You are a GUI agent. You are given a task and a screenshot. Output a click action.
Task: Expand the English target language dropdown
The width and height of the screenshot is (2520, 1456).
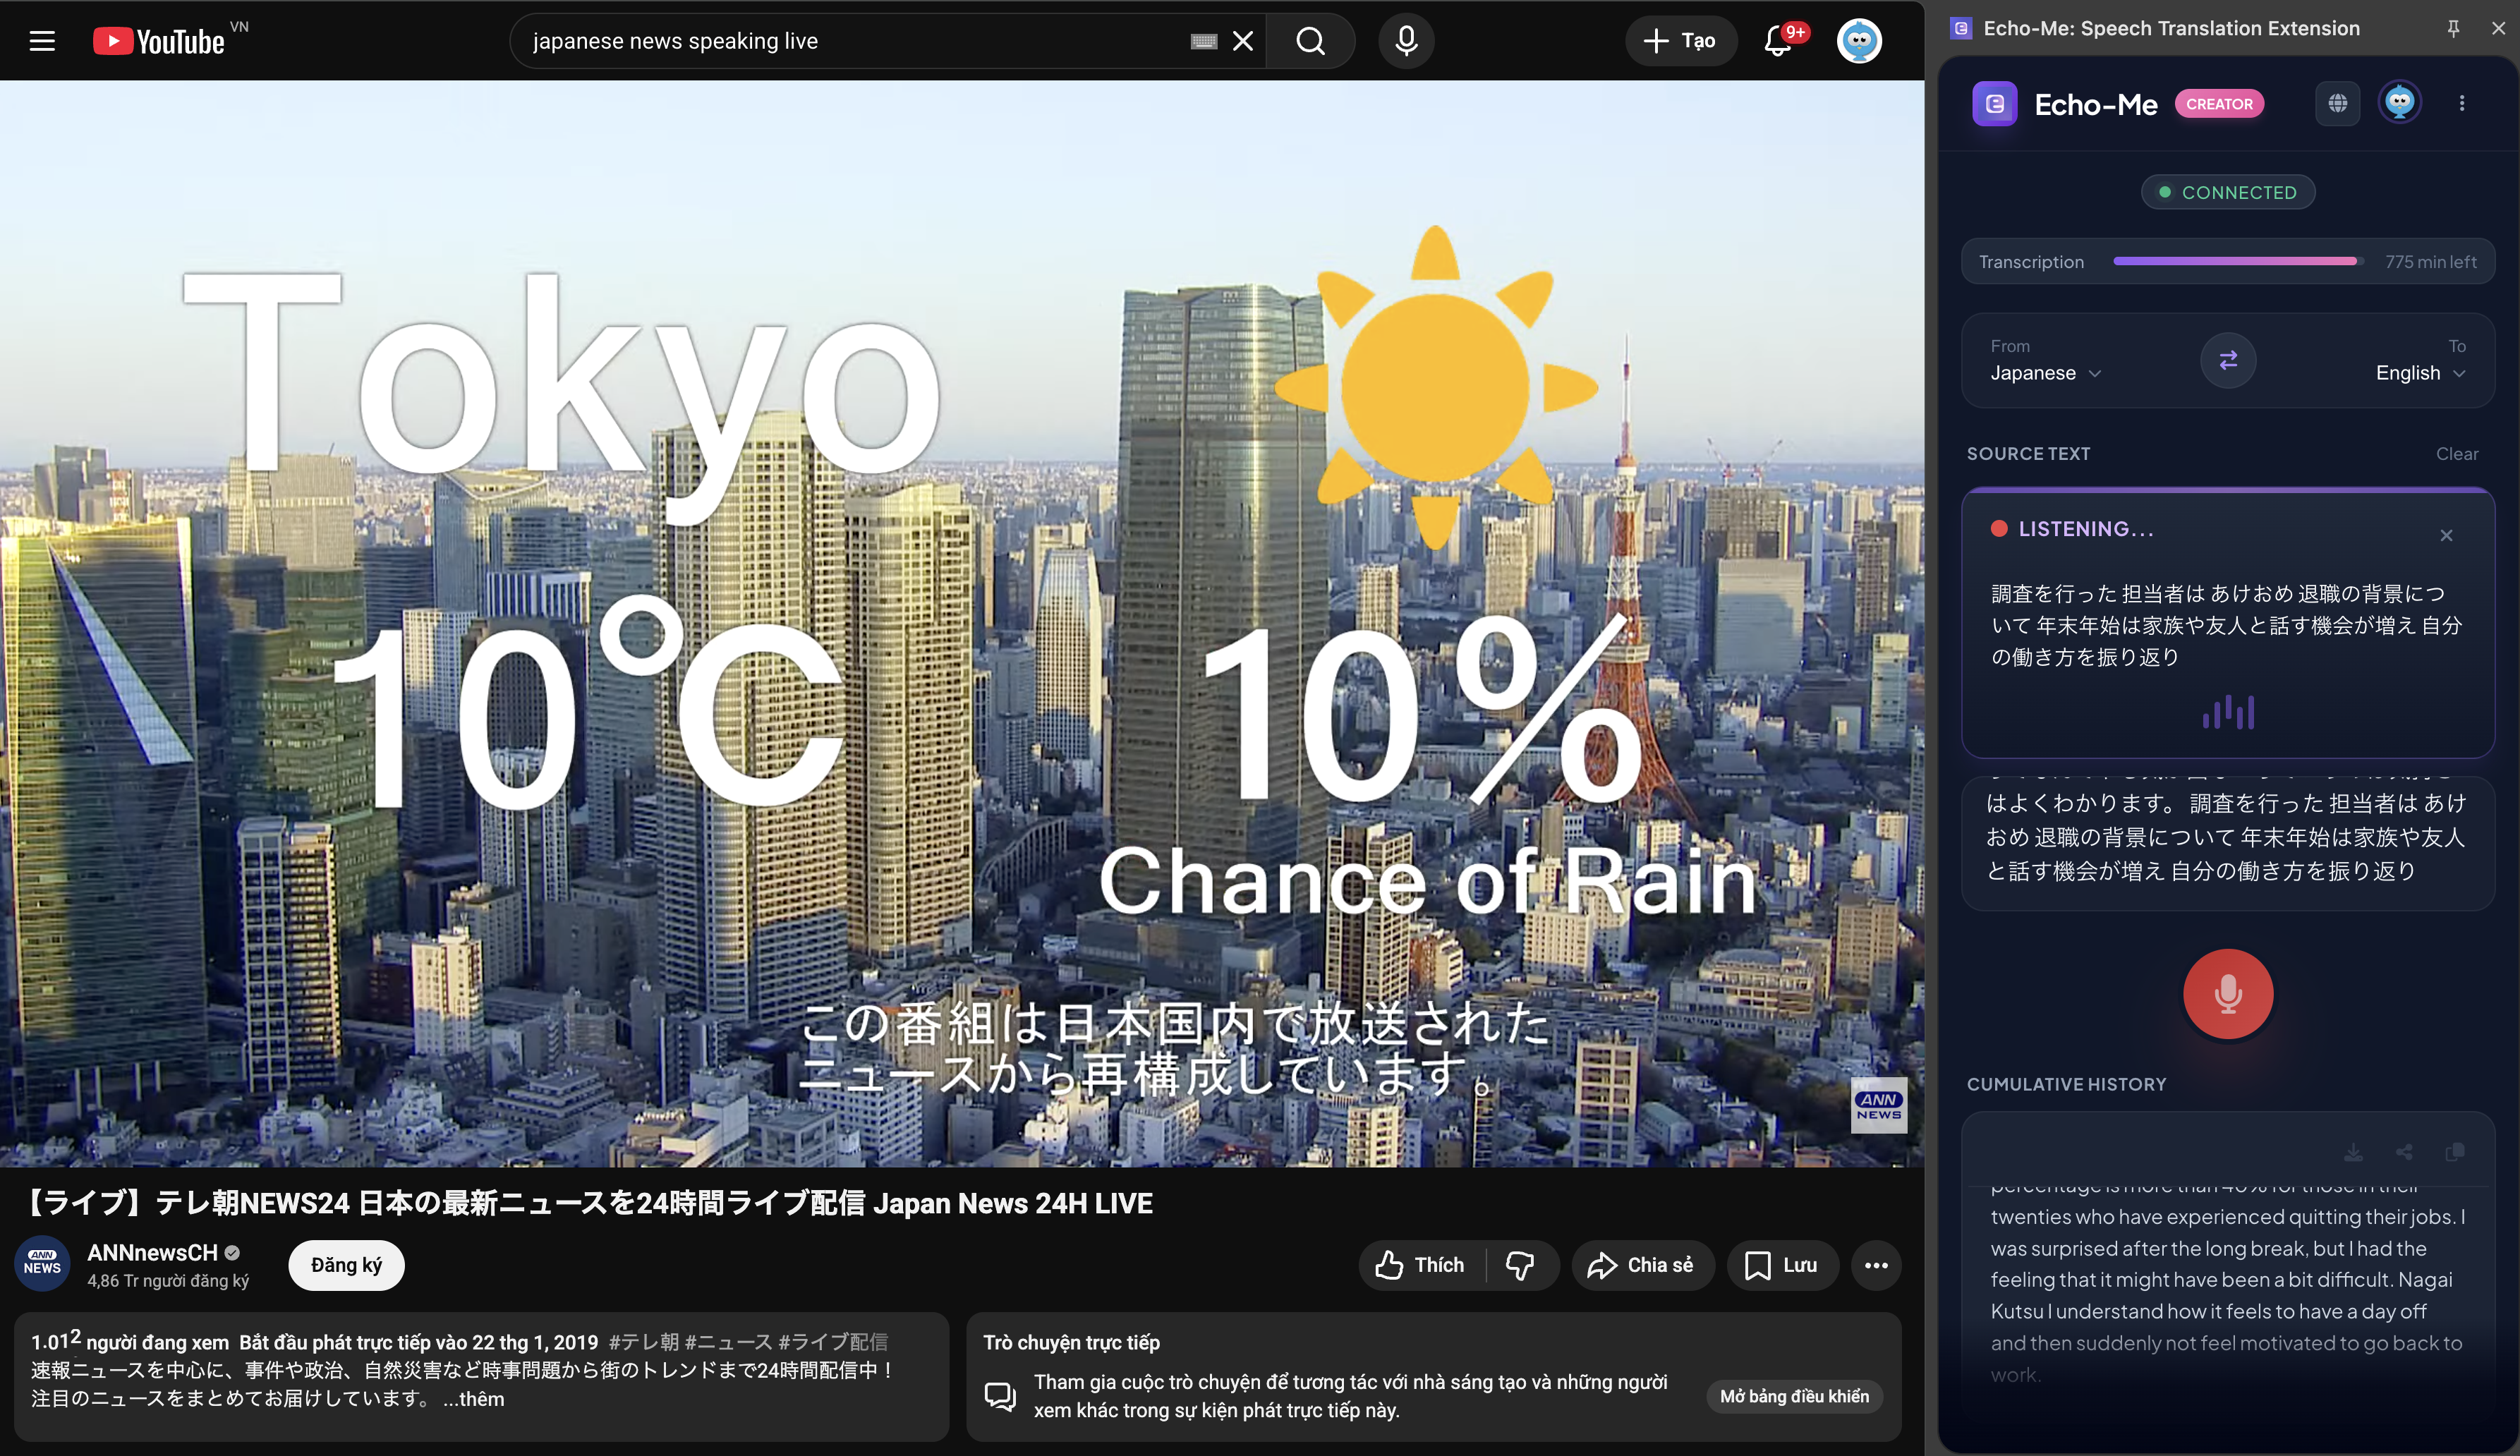(x=2419, y=373)
